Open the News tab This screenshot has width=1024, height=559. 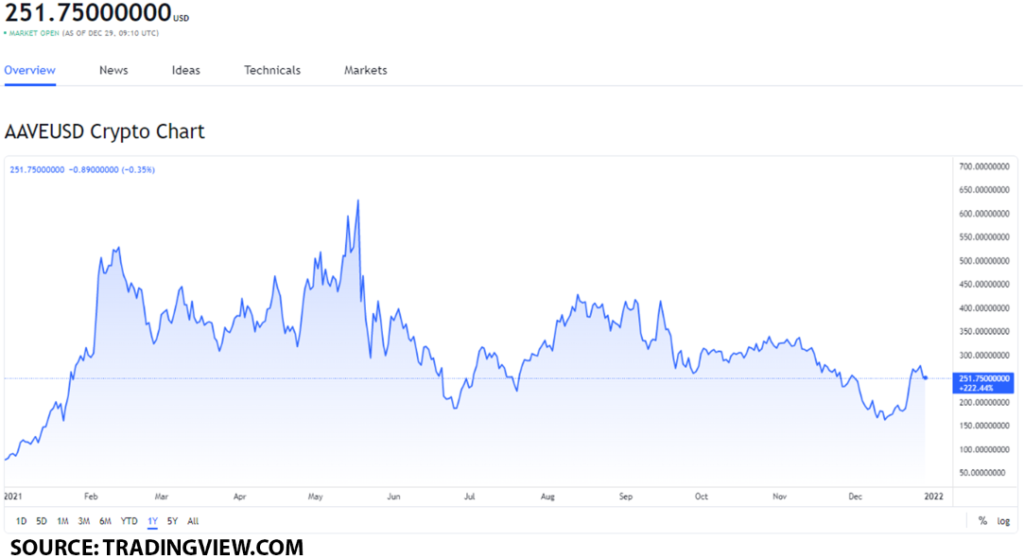(x=114, y=71)
